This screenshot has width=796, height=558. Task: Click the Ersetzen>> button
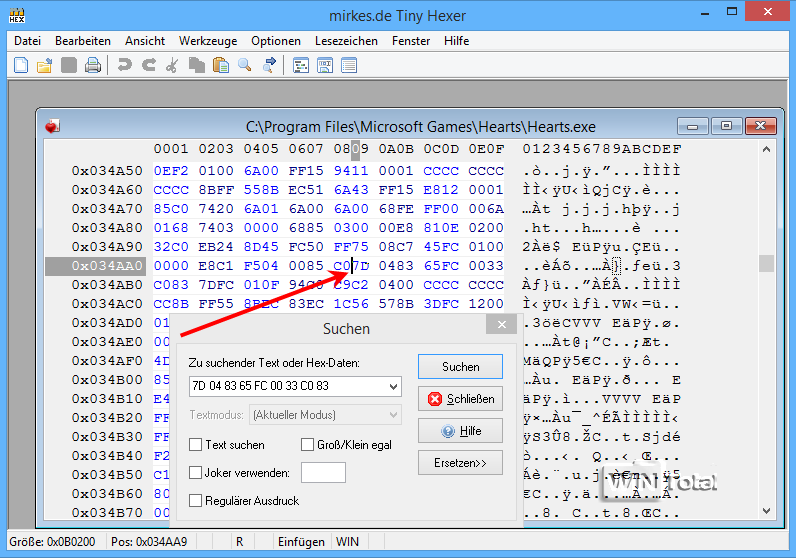click(x=460, y=463)
